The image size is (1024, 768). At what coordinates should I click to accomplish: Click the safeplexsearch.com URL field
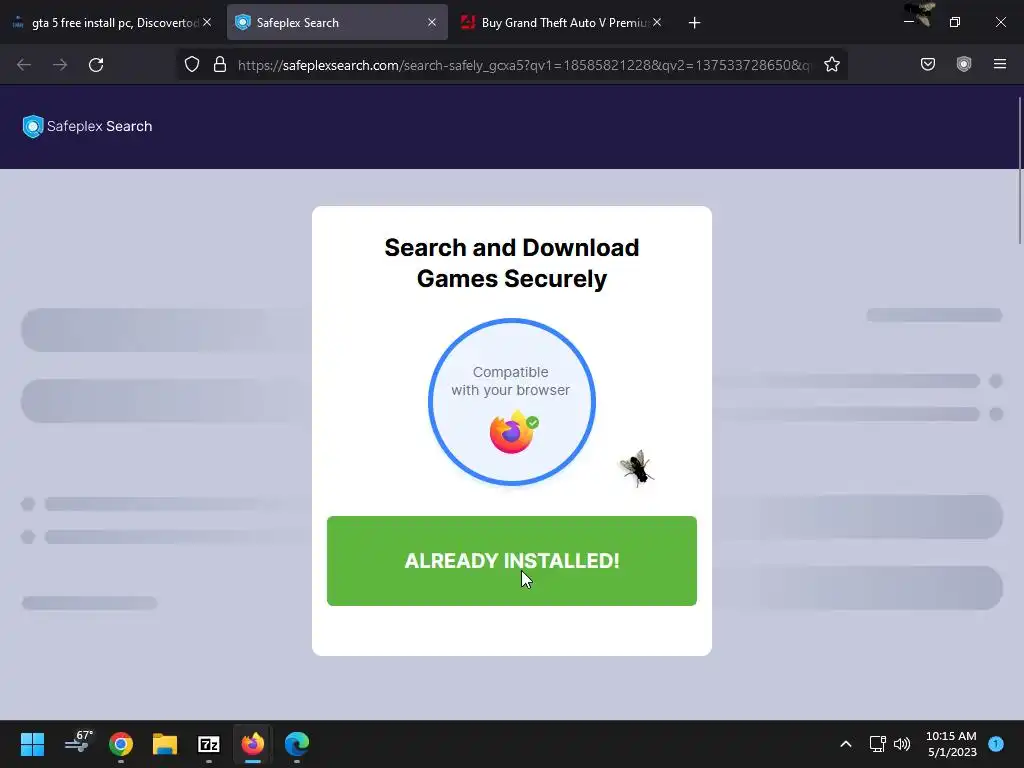524,65
